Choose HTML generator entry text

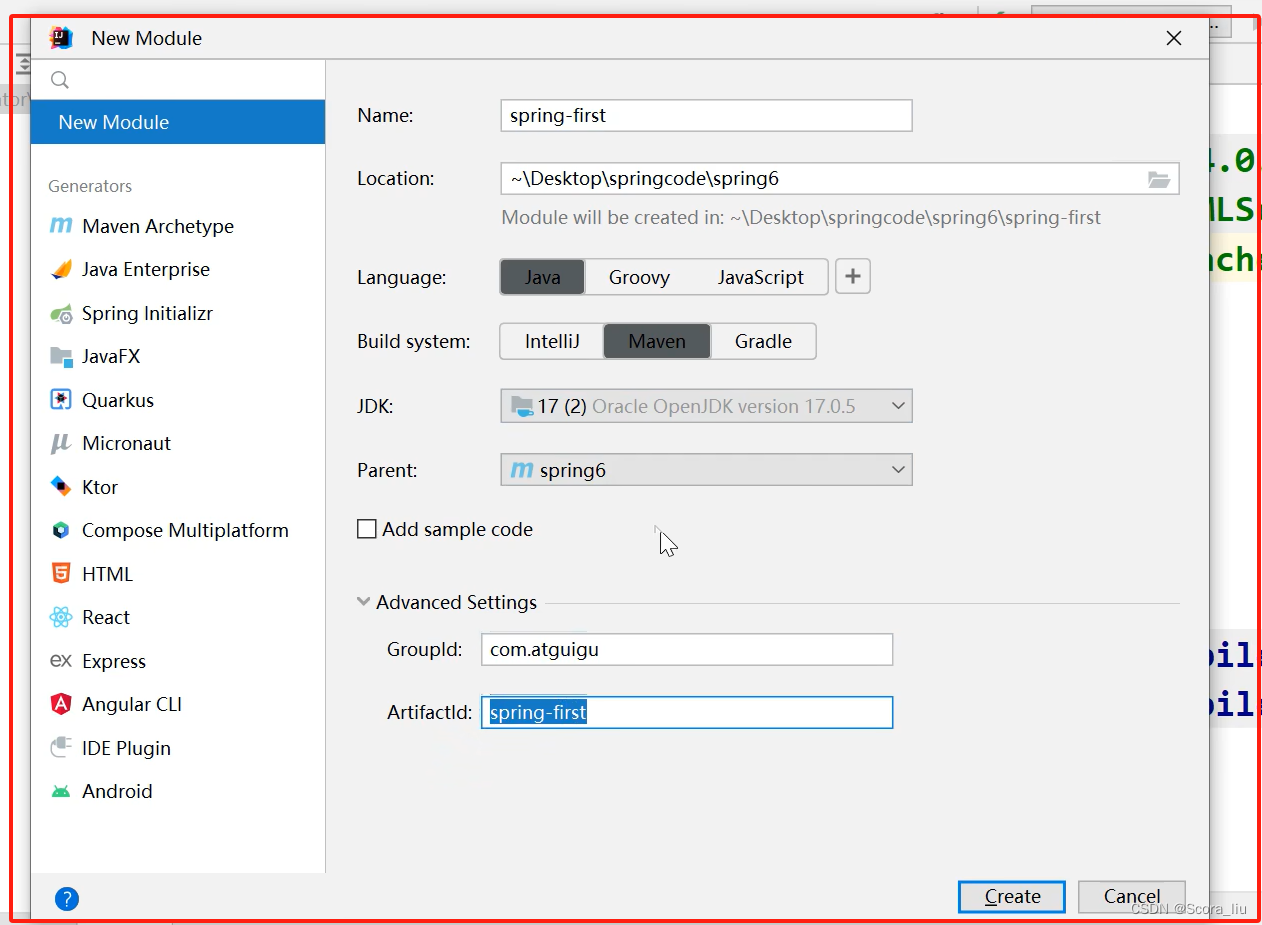[x=107, y=574]
